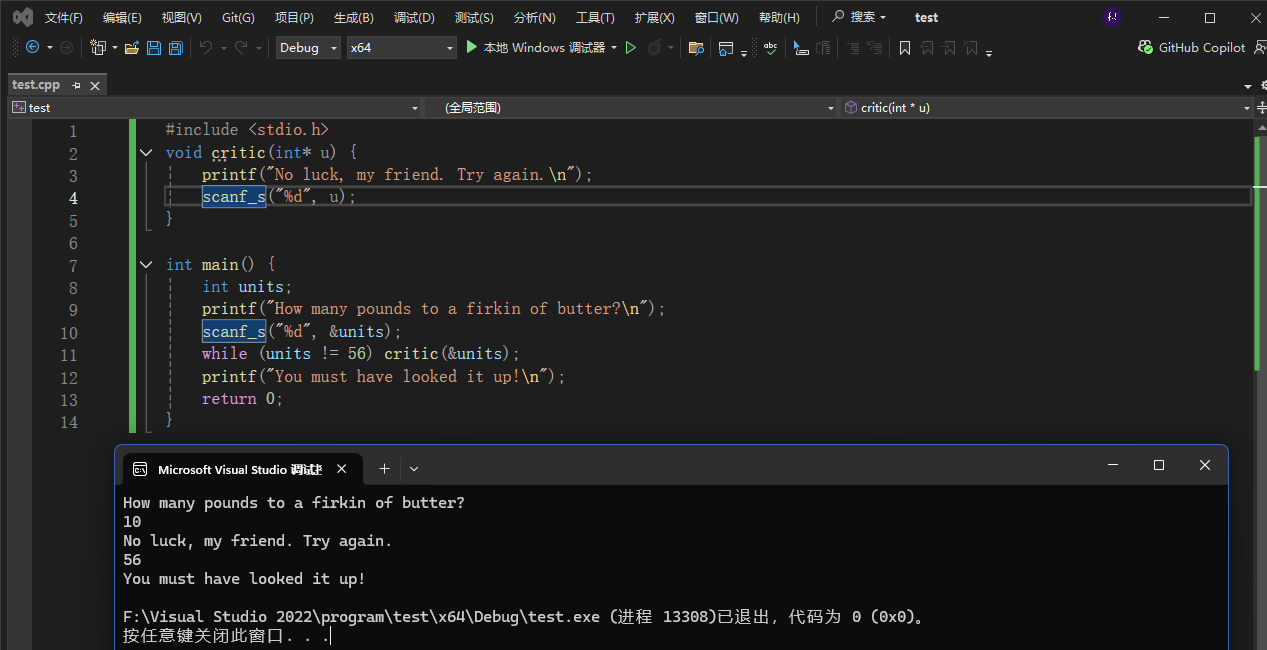Open the new project dropdown arrow
Screen dimensions: 1267x650
[114, 47]
